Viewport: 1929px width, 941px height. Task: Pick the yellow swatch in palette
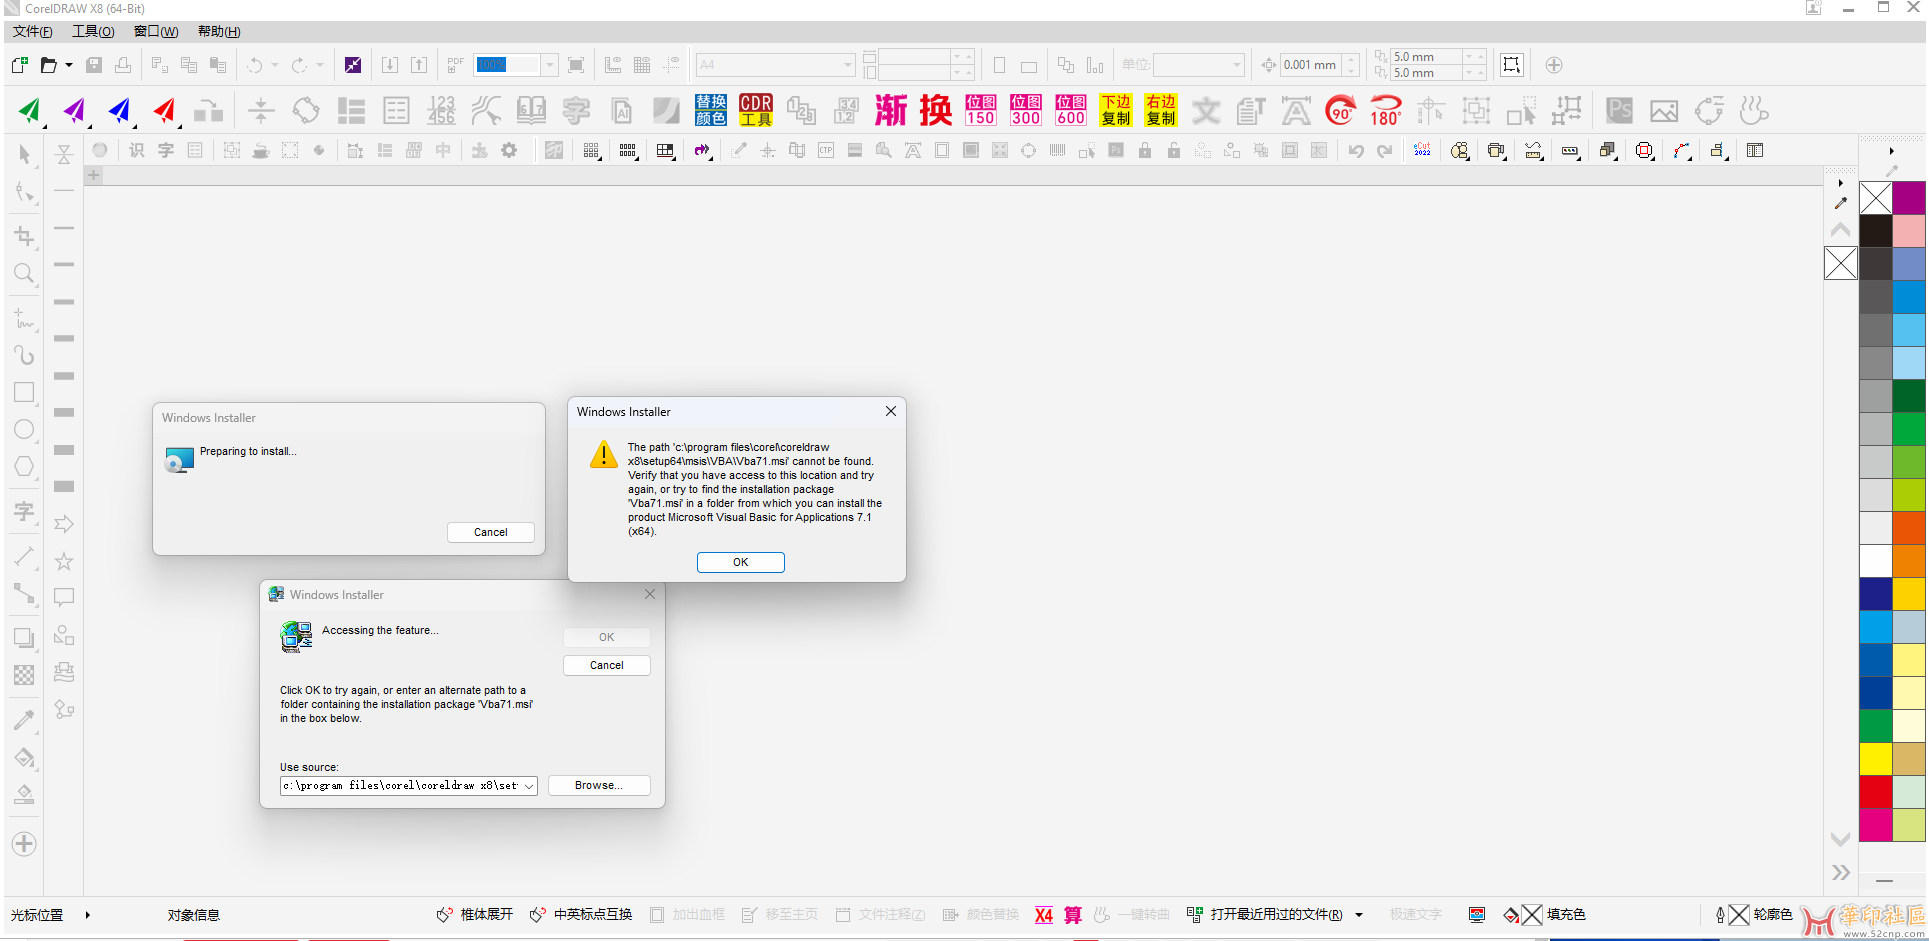pos(1876,759)
